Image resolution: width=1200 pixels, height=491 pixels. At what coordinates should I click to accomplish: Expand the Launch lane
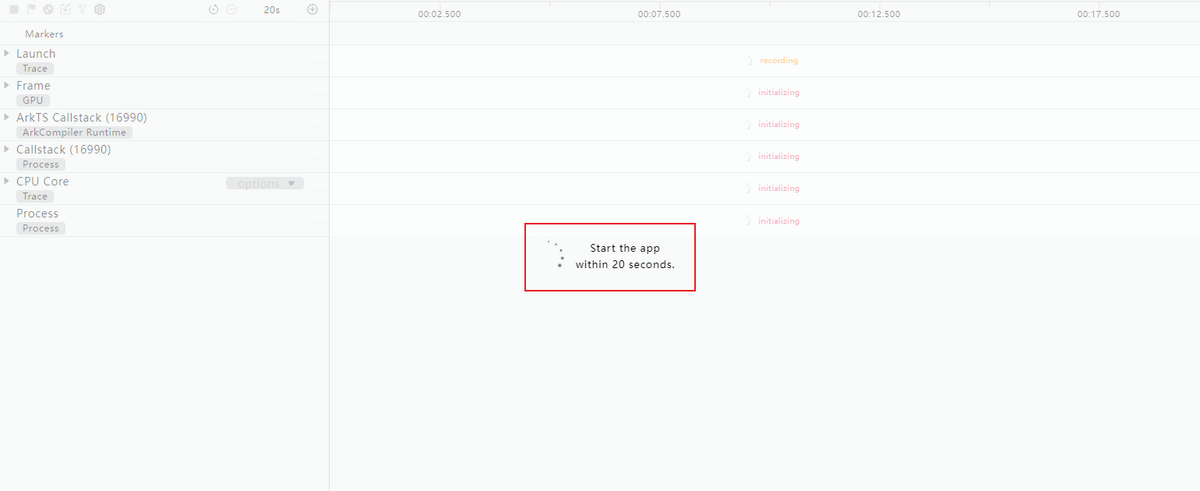[7, 53]
